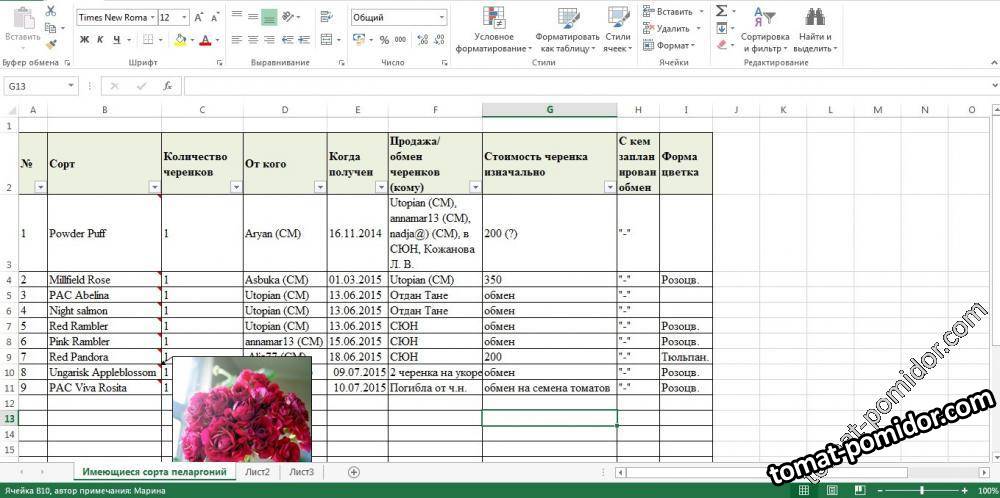Screen dimensions: 1000x498
Task: Toggle italic К formatting
Action: pyautogui.click(x=101, y=40)
